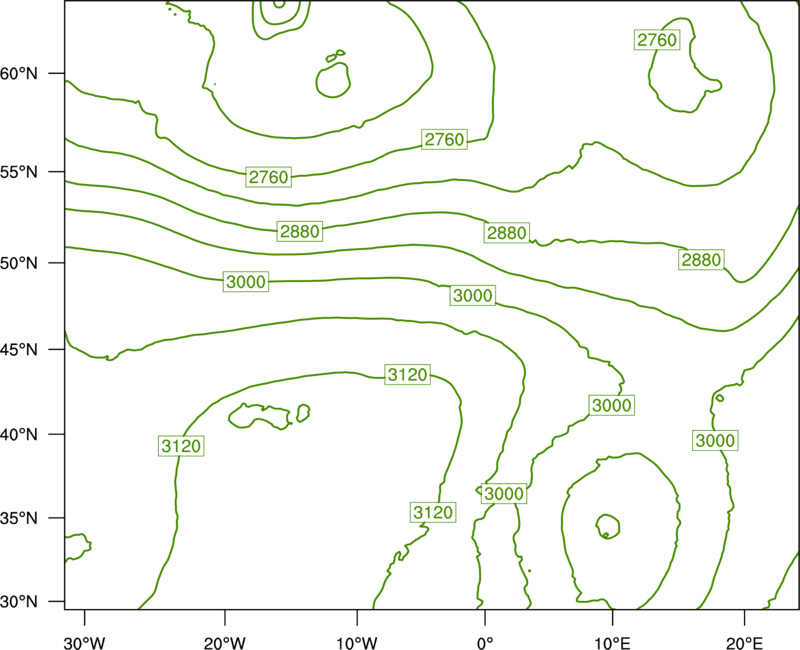Click the 10°E longitude axis label
The height and width of the screenshot is (650, 800).
612,643
